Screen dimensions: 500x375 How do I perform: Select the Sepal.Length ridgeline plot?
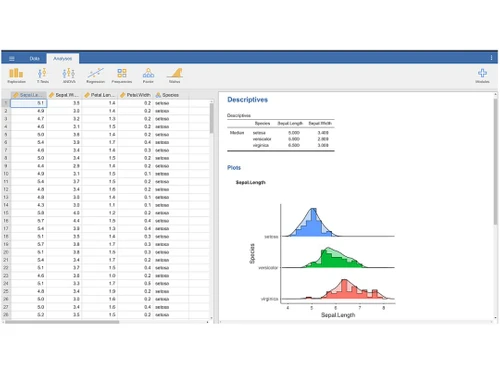(322, 260)
